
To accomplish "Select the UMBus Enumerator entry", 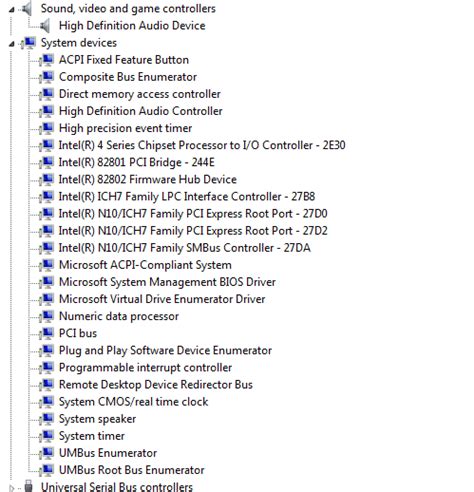I will pos(108,453).
